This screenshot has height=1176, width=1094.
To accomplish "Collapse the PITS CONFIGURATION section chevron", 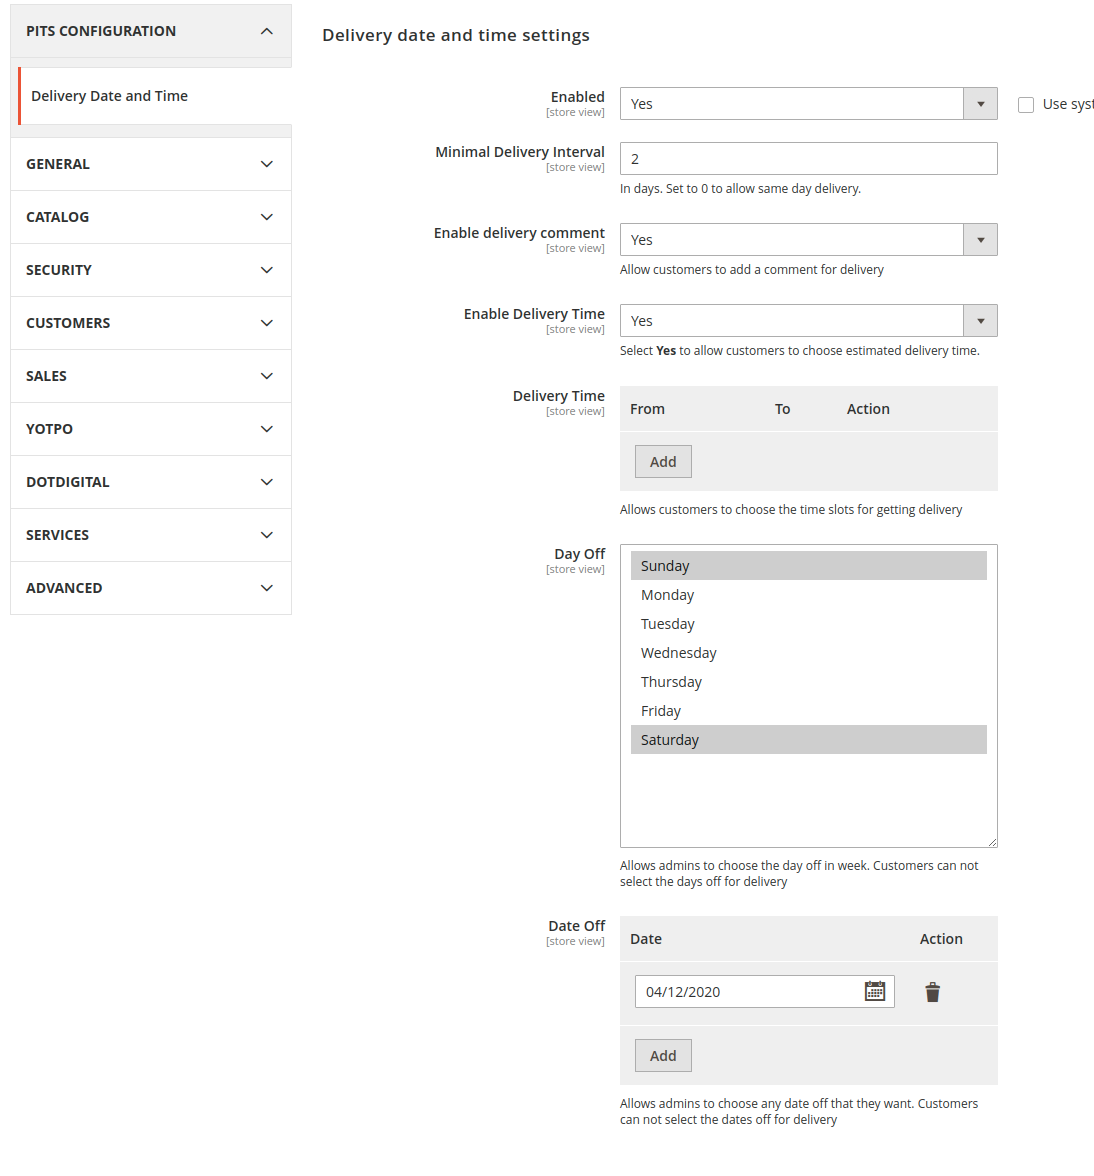I will (266, 31).
